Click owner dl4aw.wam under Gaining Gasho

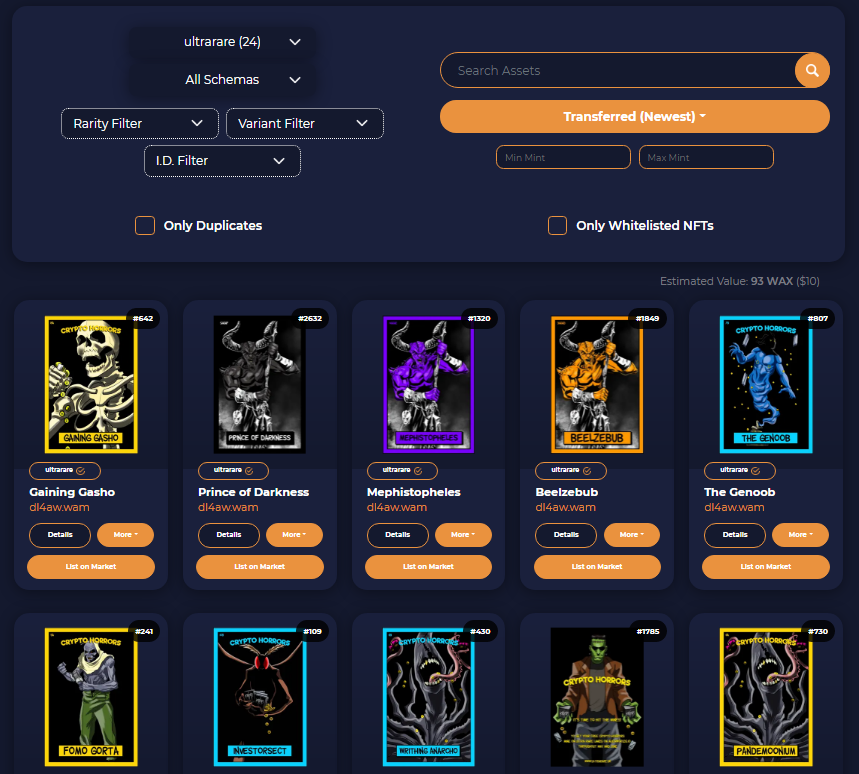59,507
